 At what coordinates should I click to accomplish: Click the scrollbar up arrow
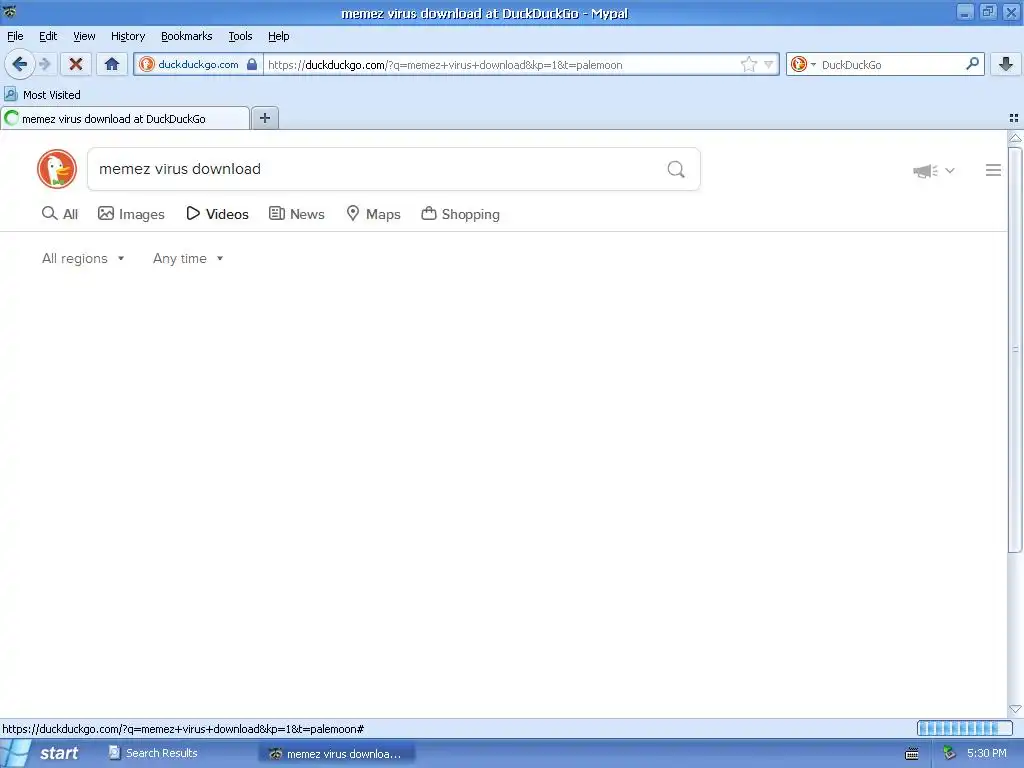pyautogui.click(x=1016, y=138)
